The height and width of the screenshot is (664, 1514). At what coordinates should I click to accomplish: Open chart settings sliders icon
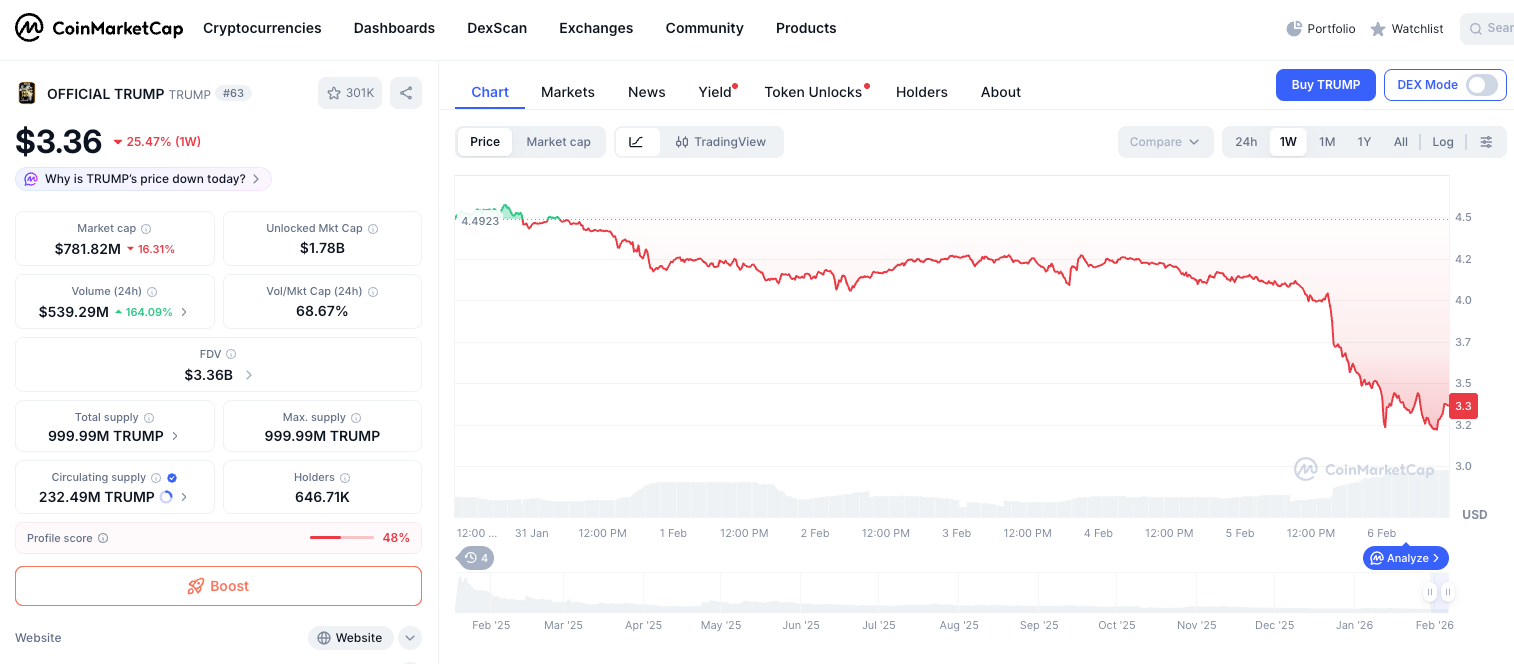point(1486,142)
